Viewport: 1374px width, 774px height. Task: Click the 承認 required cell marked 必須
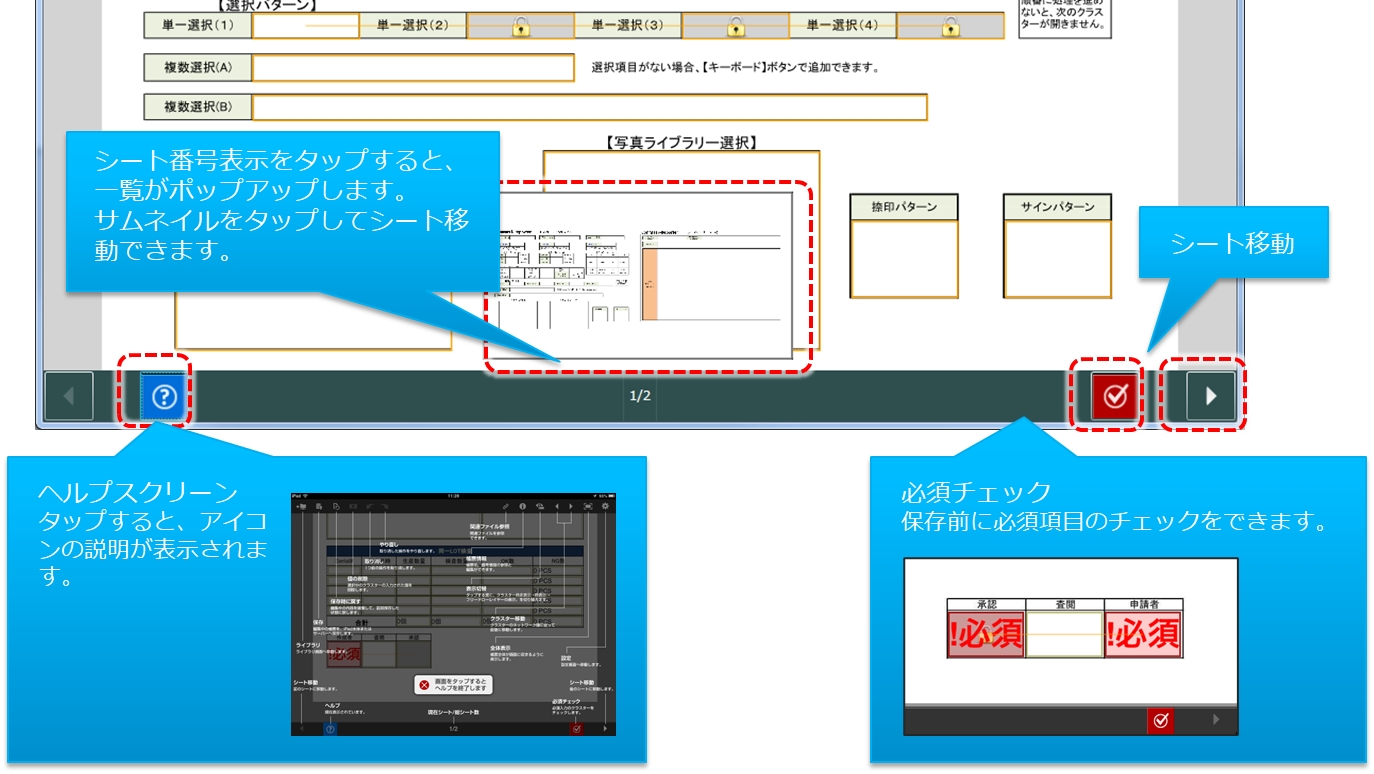pyautogui.click(x=985, y=634)
